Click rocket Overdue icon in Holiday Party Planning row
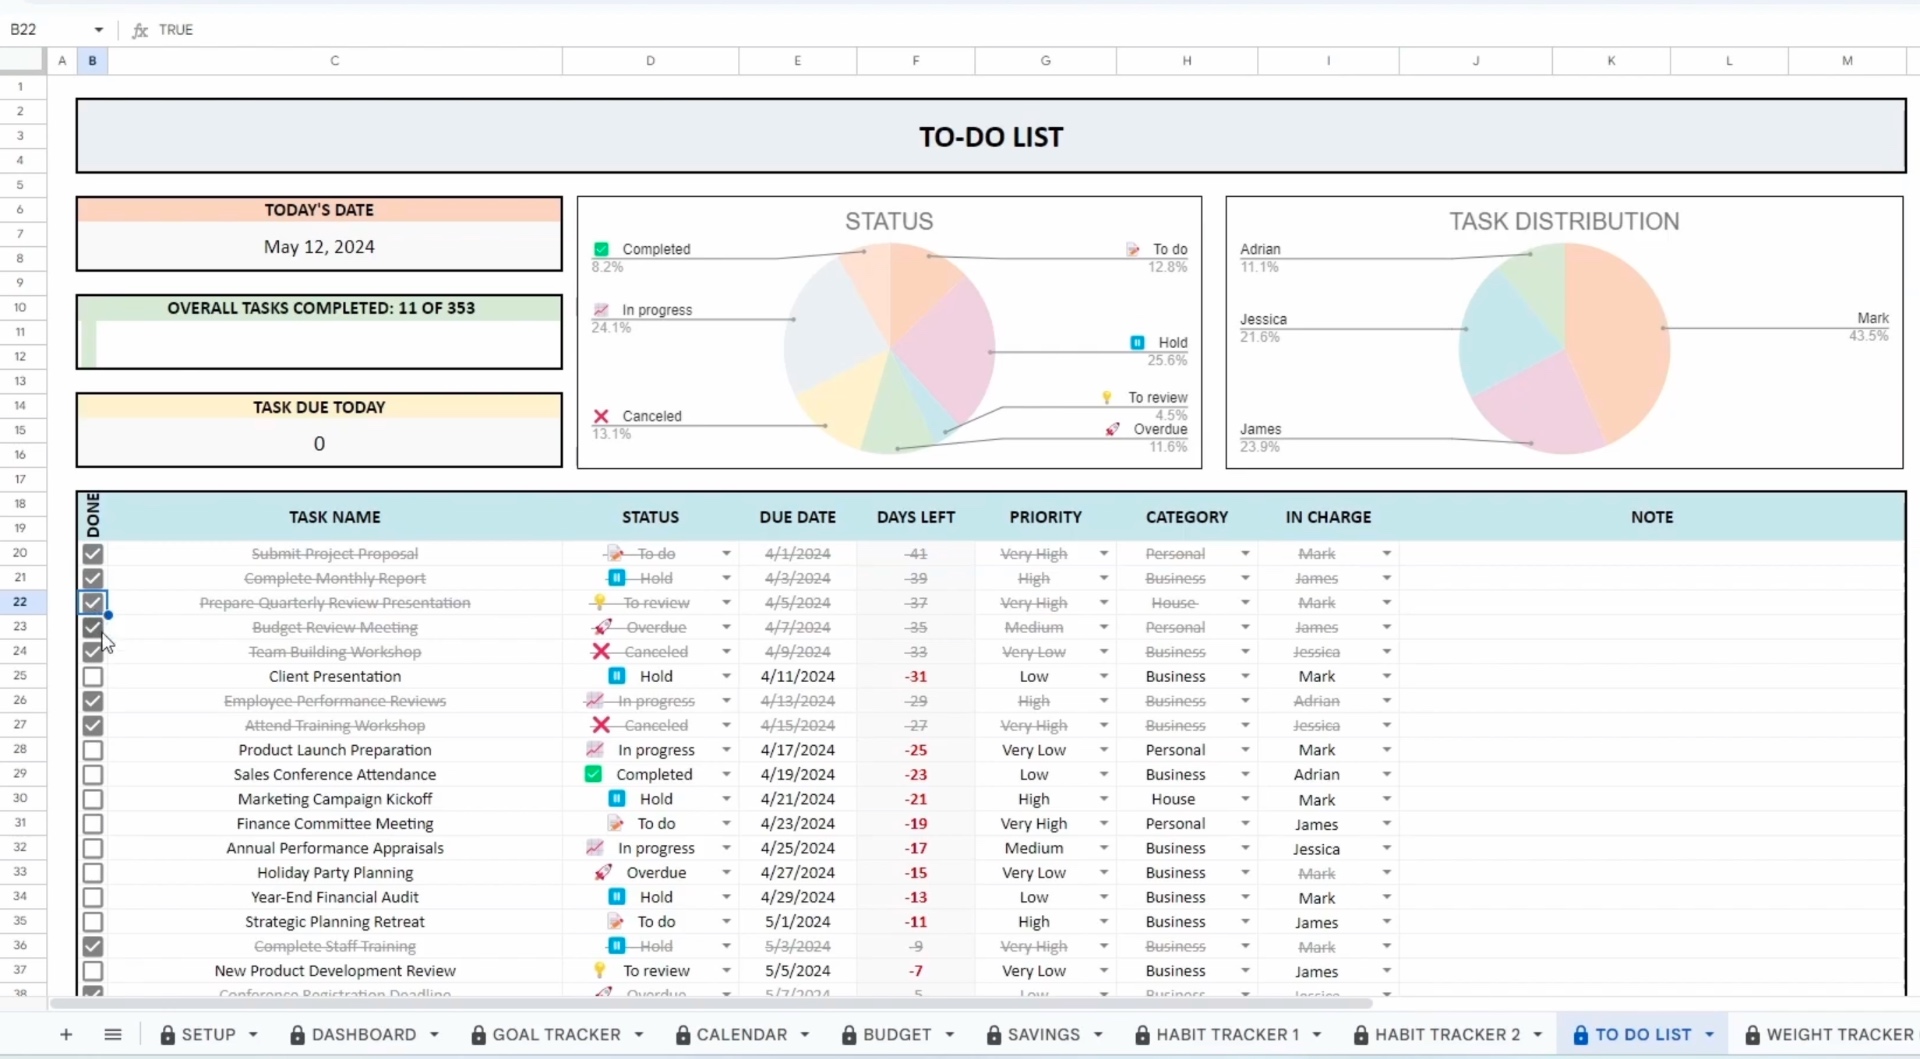The image size is (1920, 1059). point(603,872)
